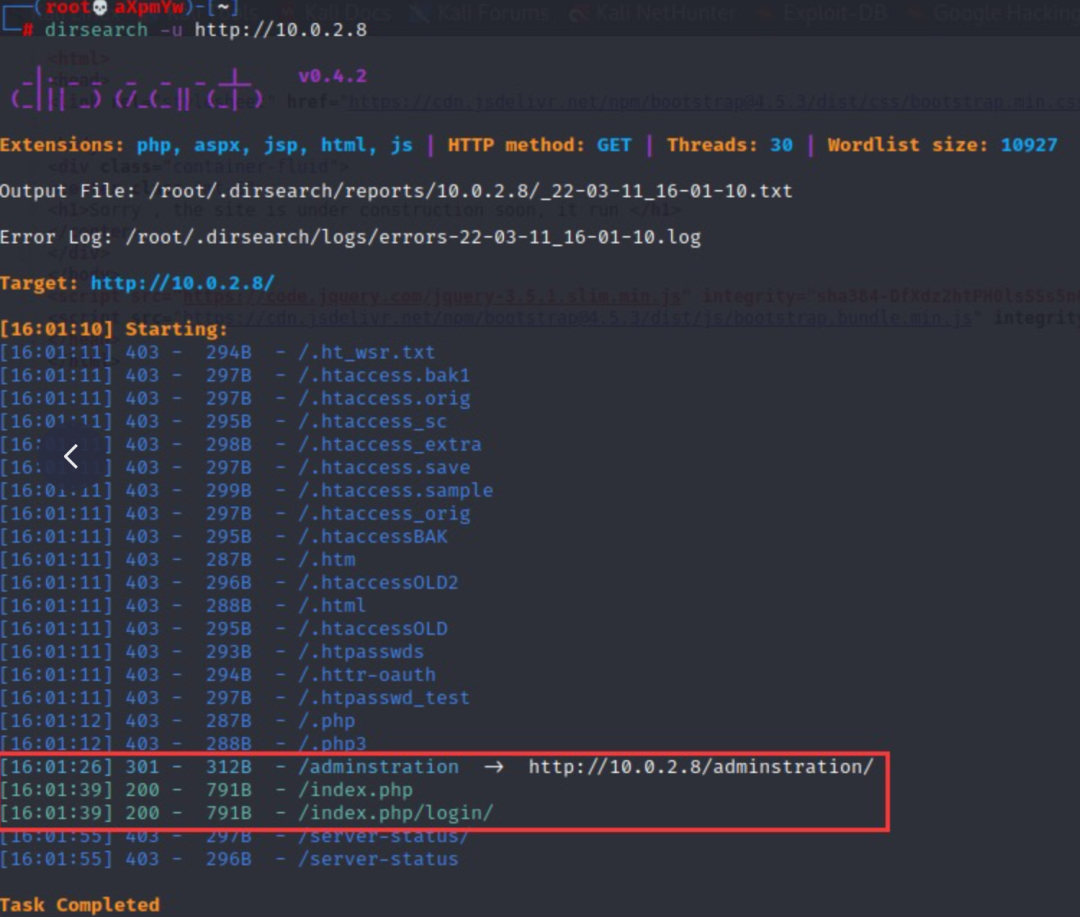
Task: Select the /index.php/login/ result path
Action: click(395, 813)
